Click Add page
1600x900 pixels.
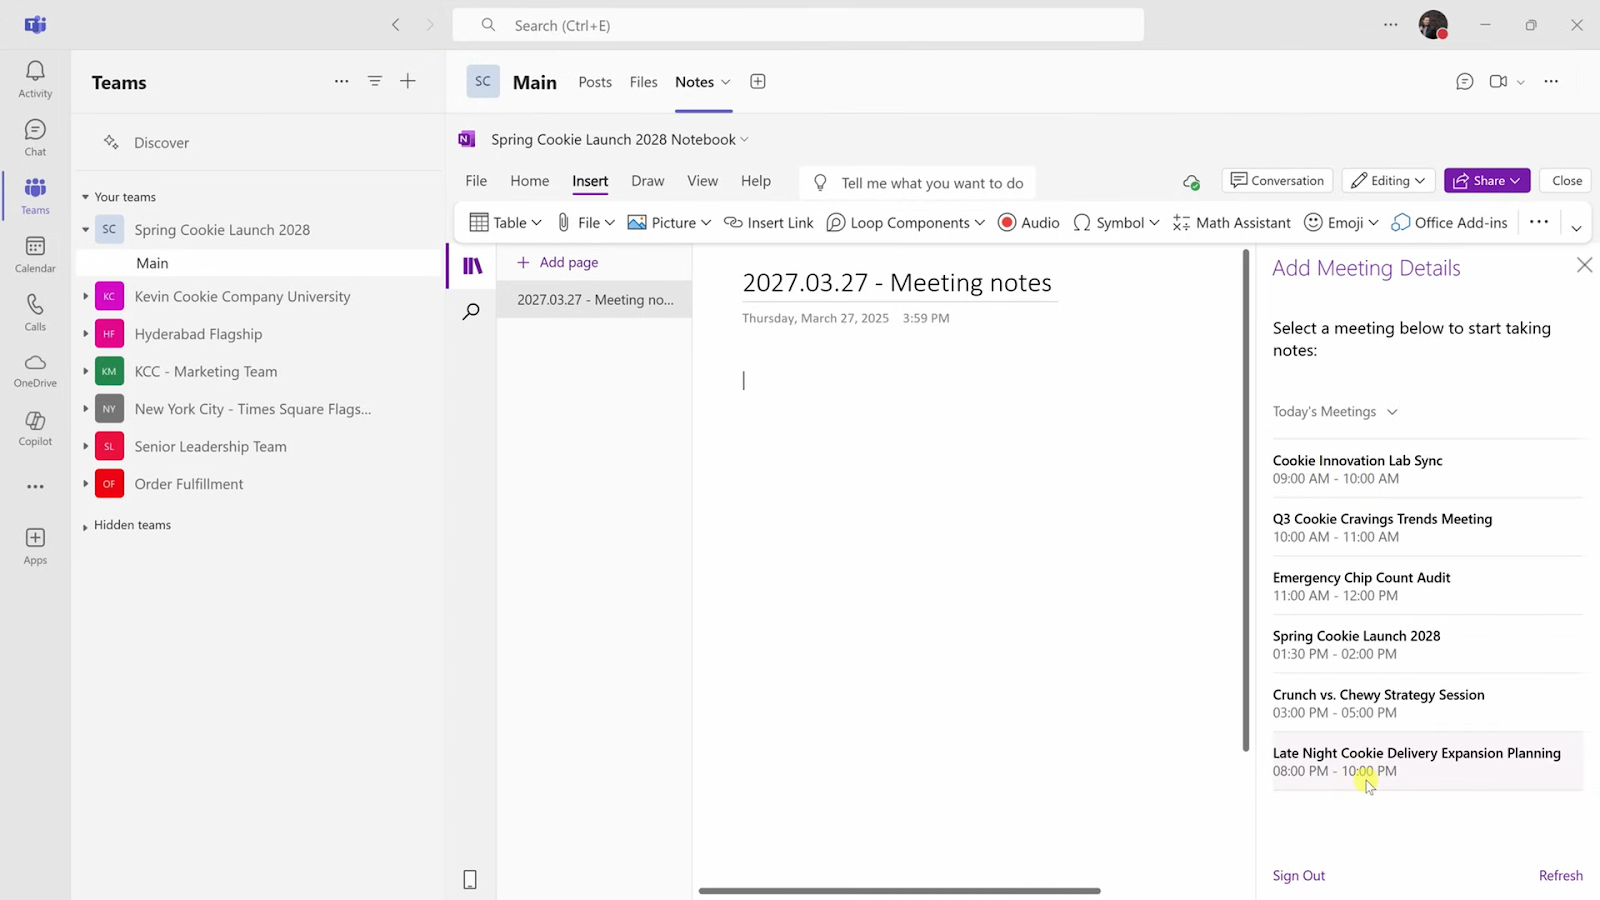pos(558,262)
